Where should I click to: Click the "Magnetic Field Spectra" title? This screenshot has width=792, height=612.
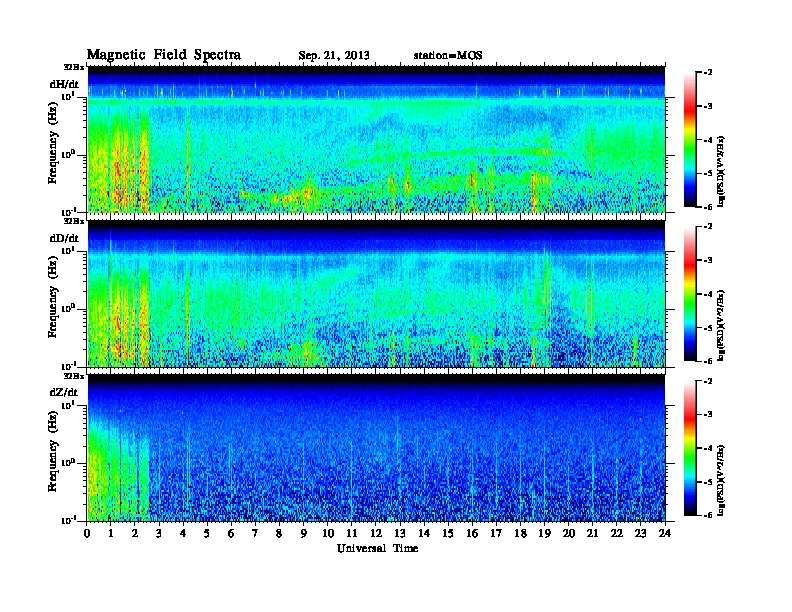tap(164, 55)
